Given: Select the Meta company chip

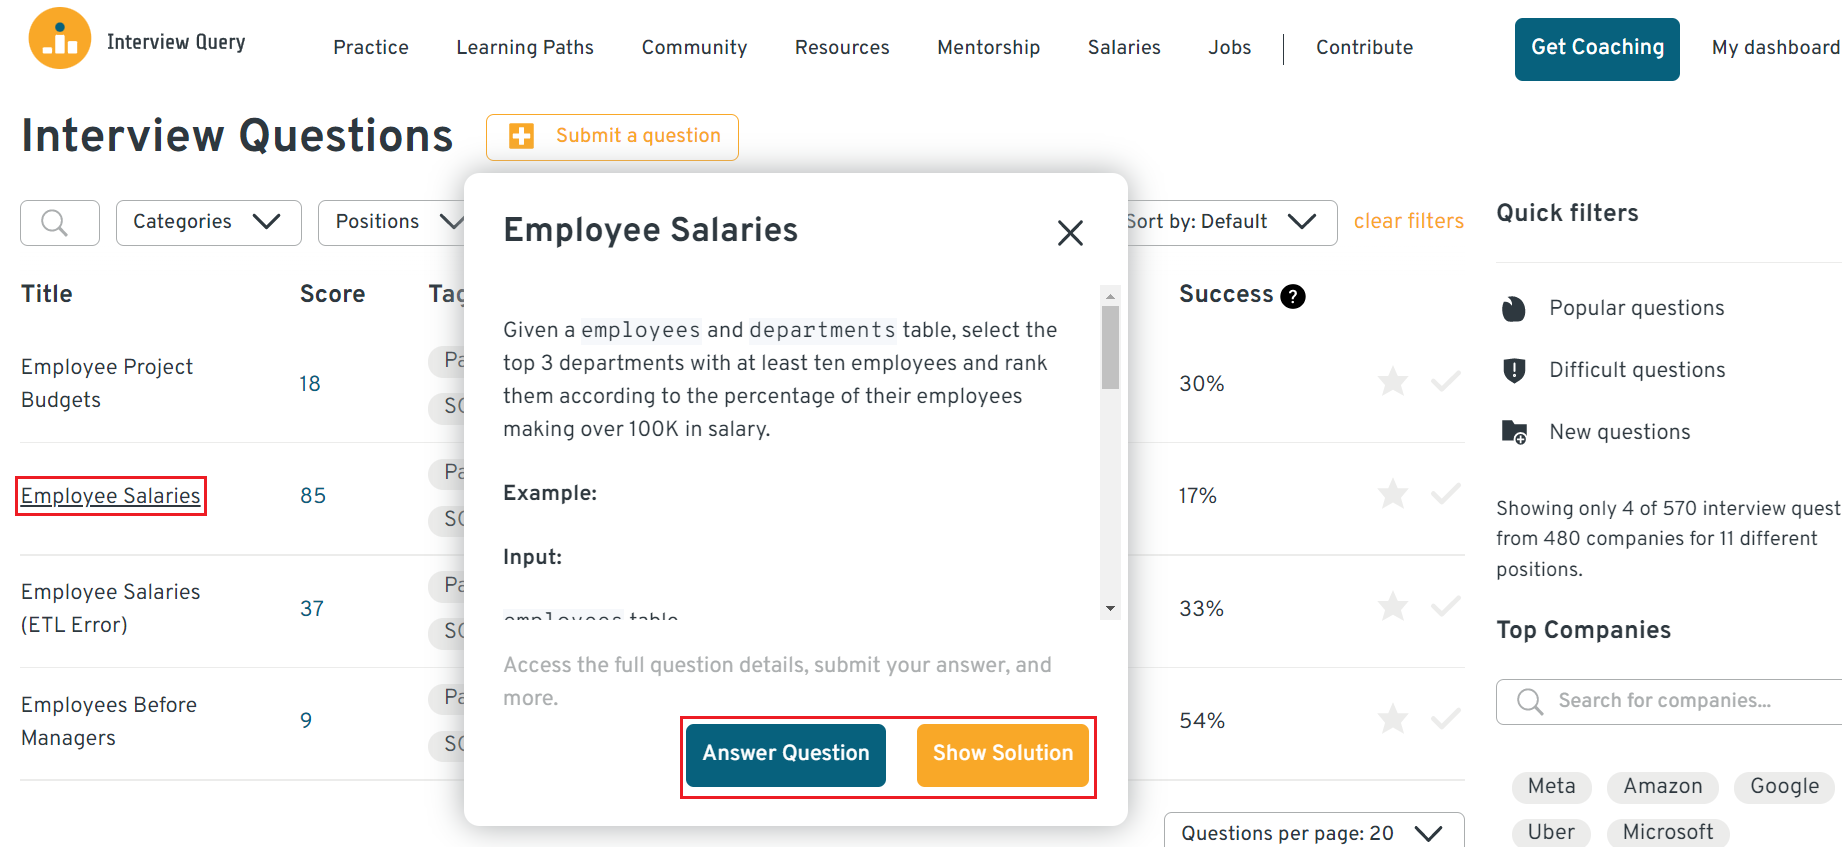Looking at the screenshot, I should (x=1551, y=787).
